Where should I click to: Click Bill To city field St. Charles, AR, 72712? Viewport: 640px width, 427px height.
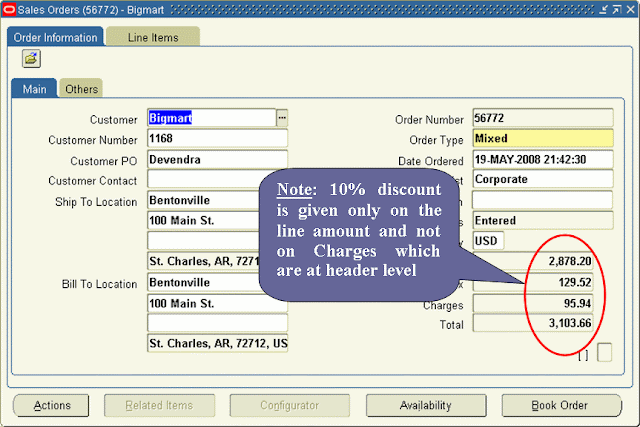coord(218,343)
